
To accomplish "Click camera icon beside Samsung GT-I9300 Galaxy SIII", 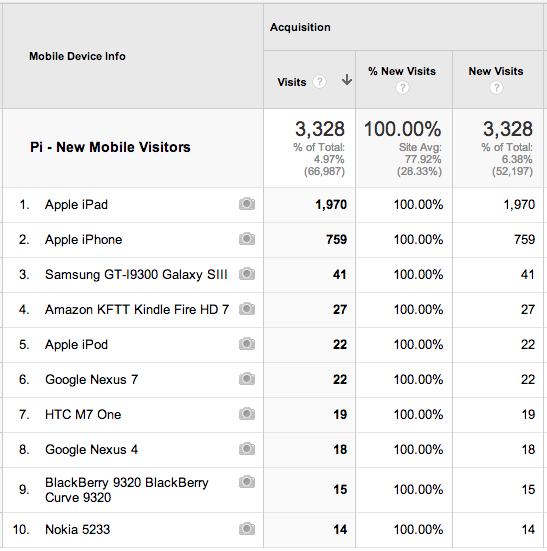I will coord(247,274).
